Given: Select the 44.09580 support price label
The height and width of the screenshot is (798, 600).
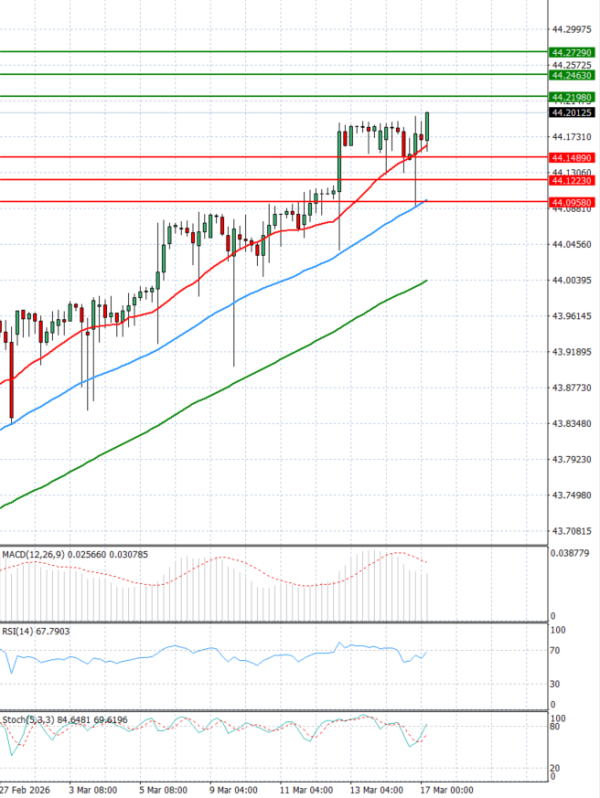Looking at the screenshot, I should (572, 202).
